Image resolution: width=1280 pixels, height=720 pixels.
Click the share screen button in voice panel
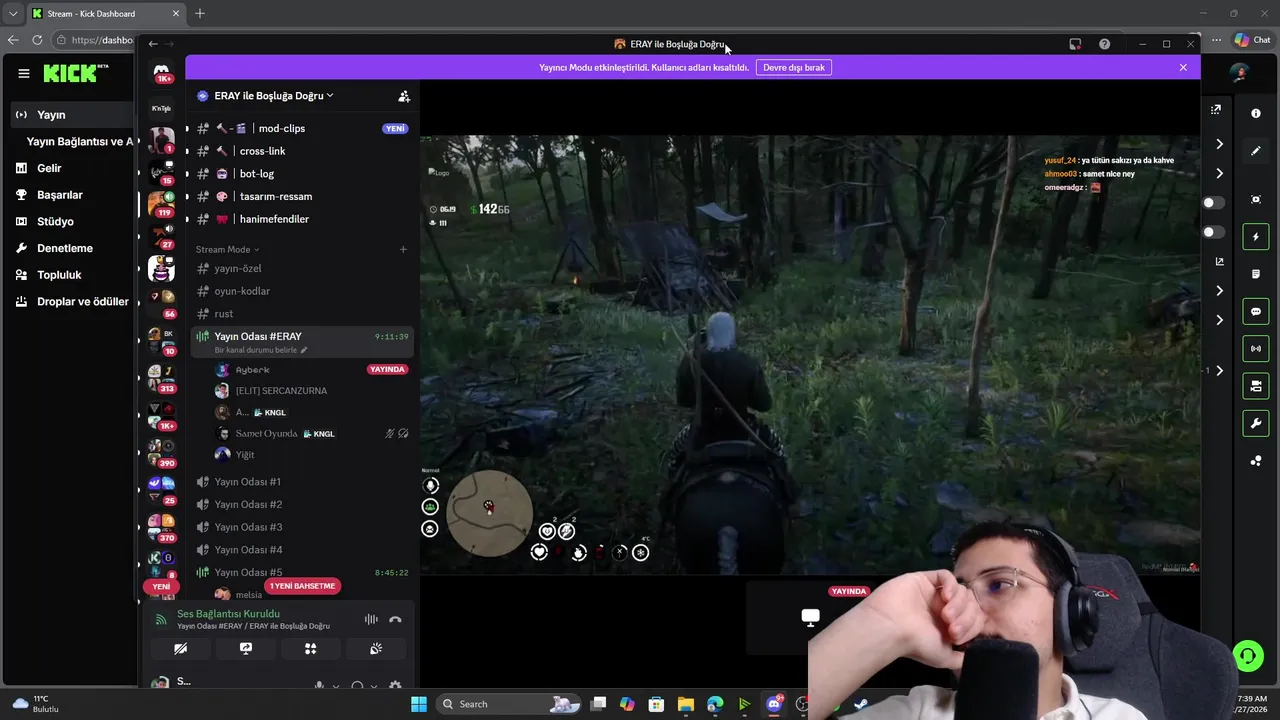coord(246,649)
